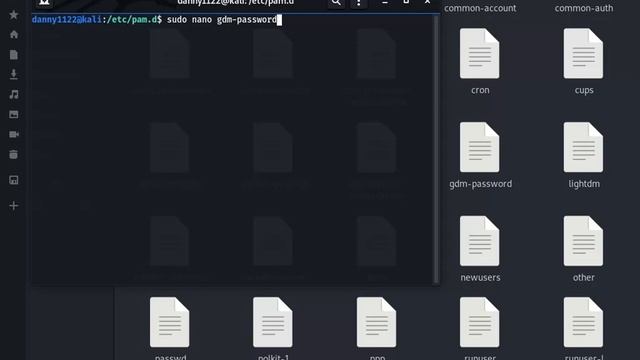This screenshot has height=360, width=640.
Task: Open Videos in file manager sidebar
Action: click(13, 134)
